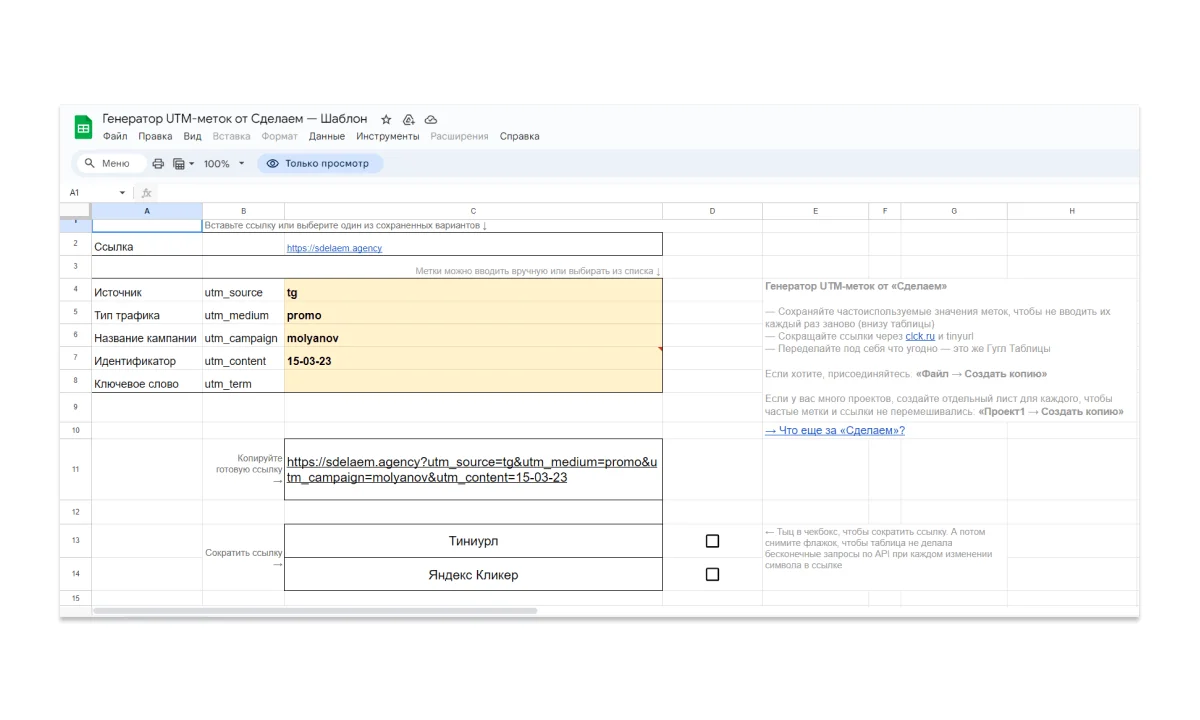
Task: Tick the Тиниурл checkbox
Action: point(712,541)
